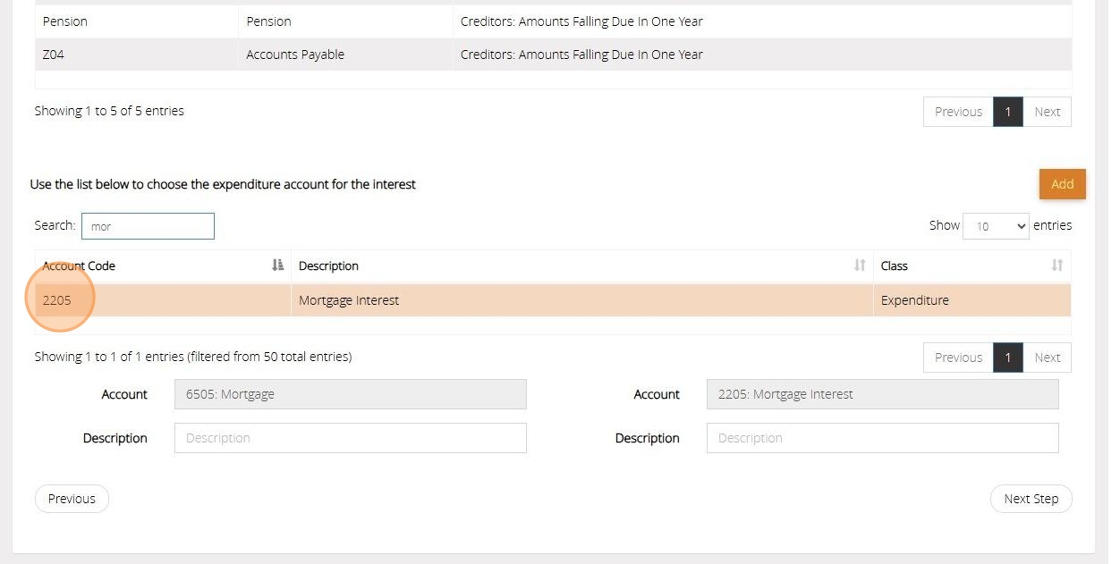Type in Description field under 6505: Mortgage
Screen dimensions: 1120x564
point(350,438)
